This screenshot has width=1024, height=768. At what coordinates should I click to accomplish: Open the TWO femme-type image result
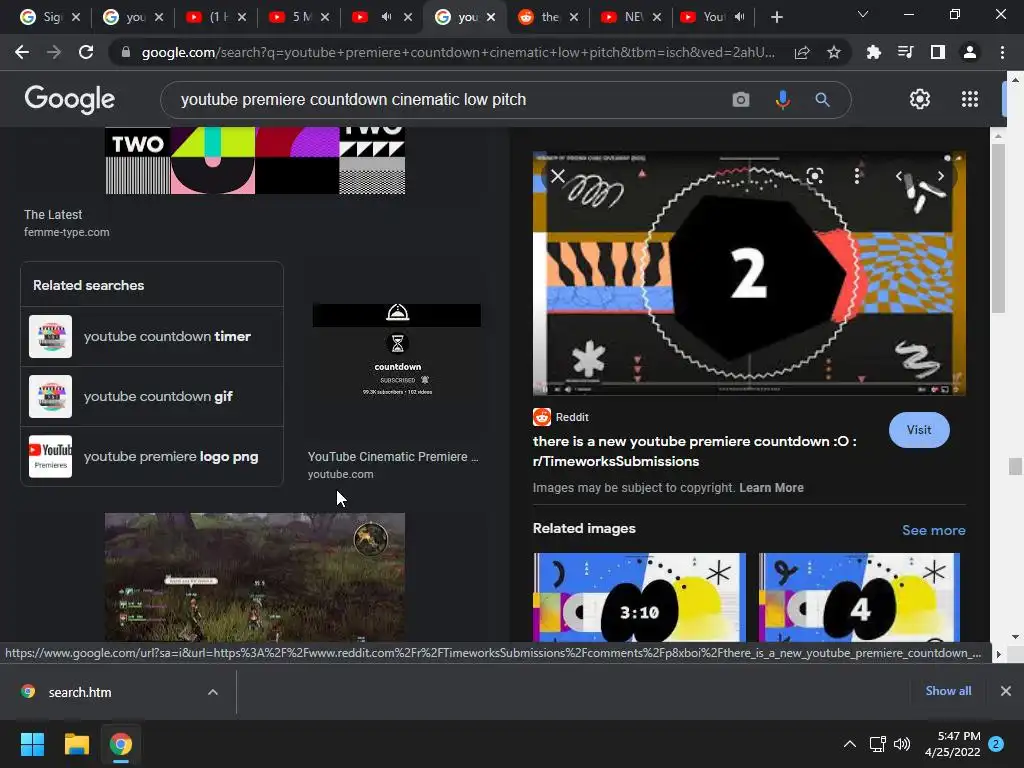pyautogui.click(x=255, y=161)
